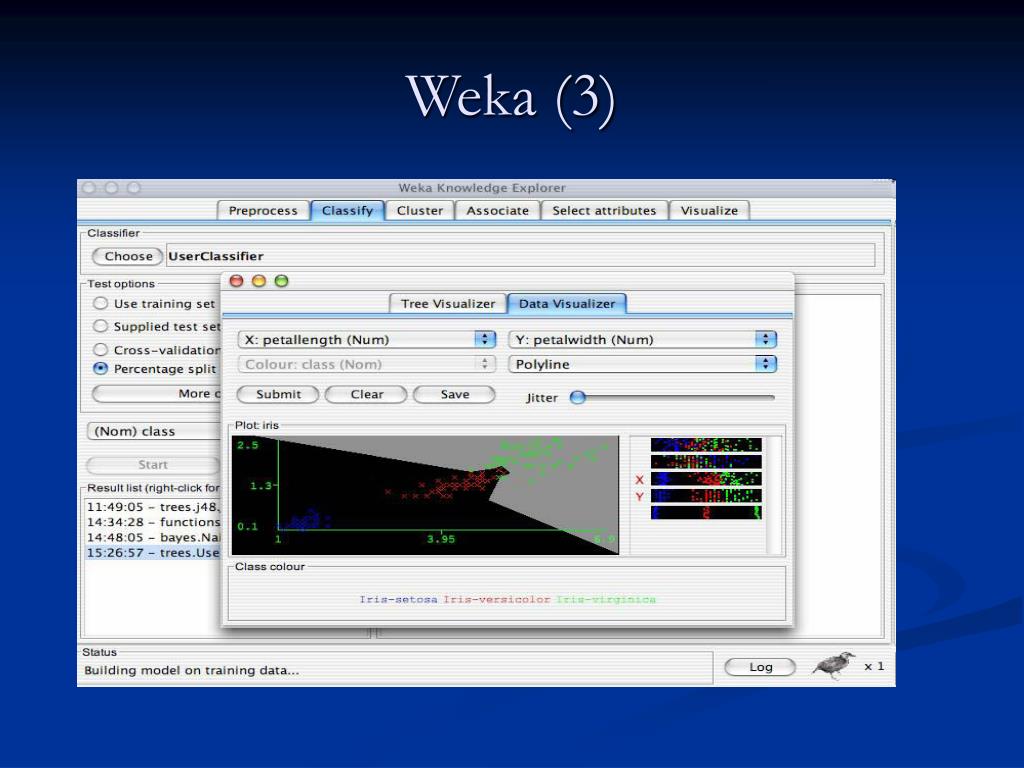Image resolution: width=1024 pixels, height=768 pixels.
Task: Open the X: petallength axis dropdown
Action: (x=366, y=340)
